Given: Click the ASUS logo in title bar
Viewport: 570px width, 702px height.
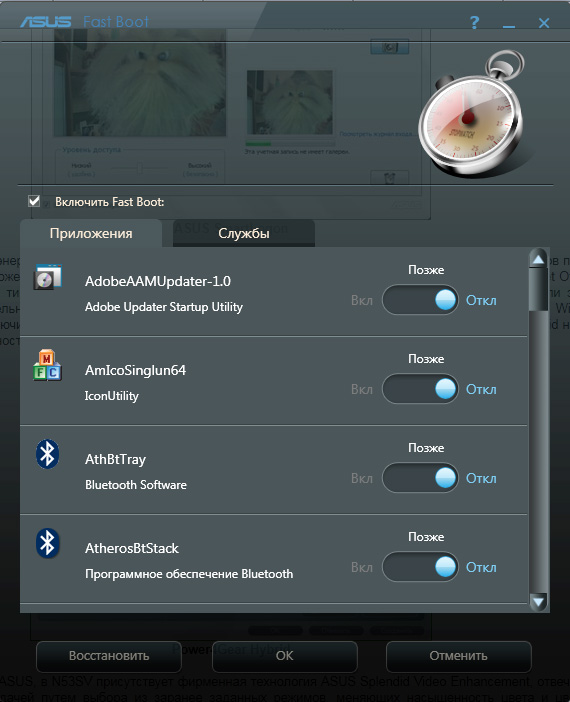Looking at the screenshot, I should click(46, 21).
